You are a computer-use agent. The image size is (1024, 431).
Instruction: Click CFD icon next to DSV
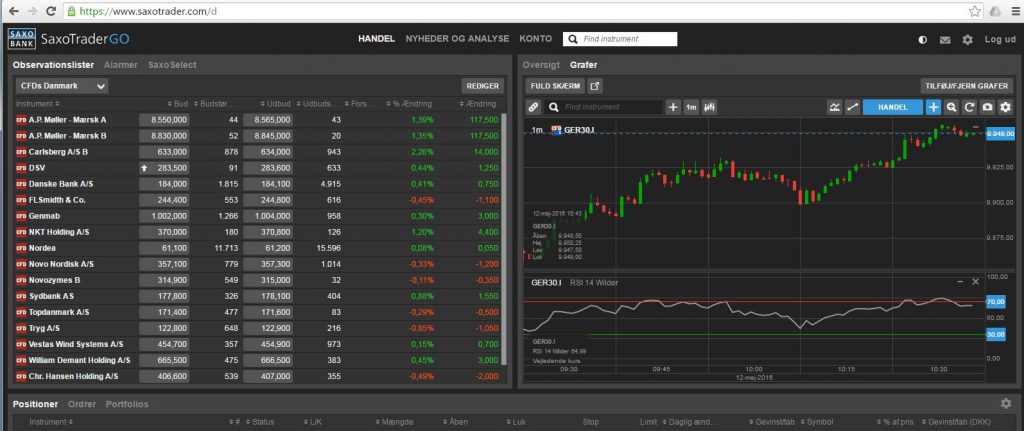(21, 168)
